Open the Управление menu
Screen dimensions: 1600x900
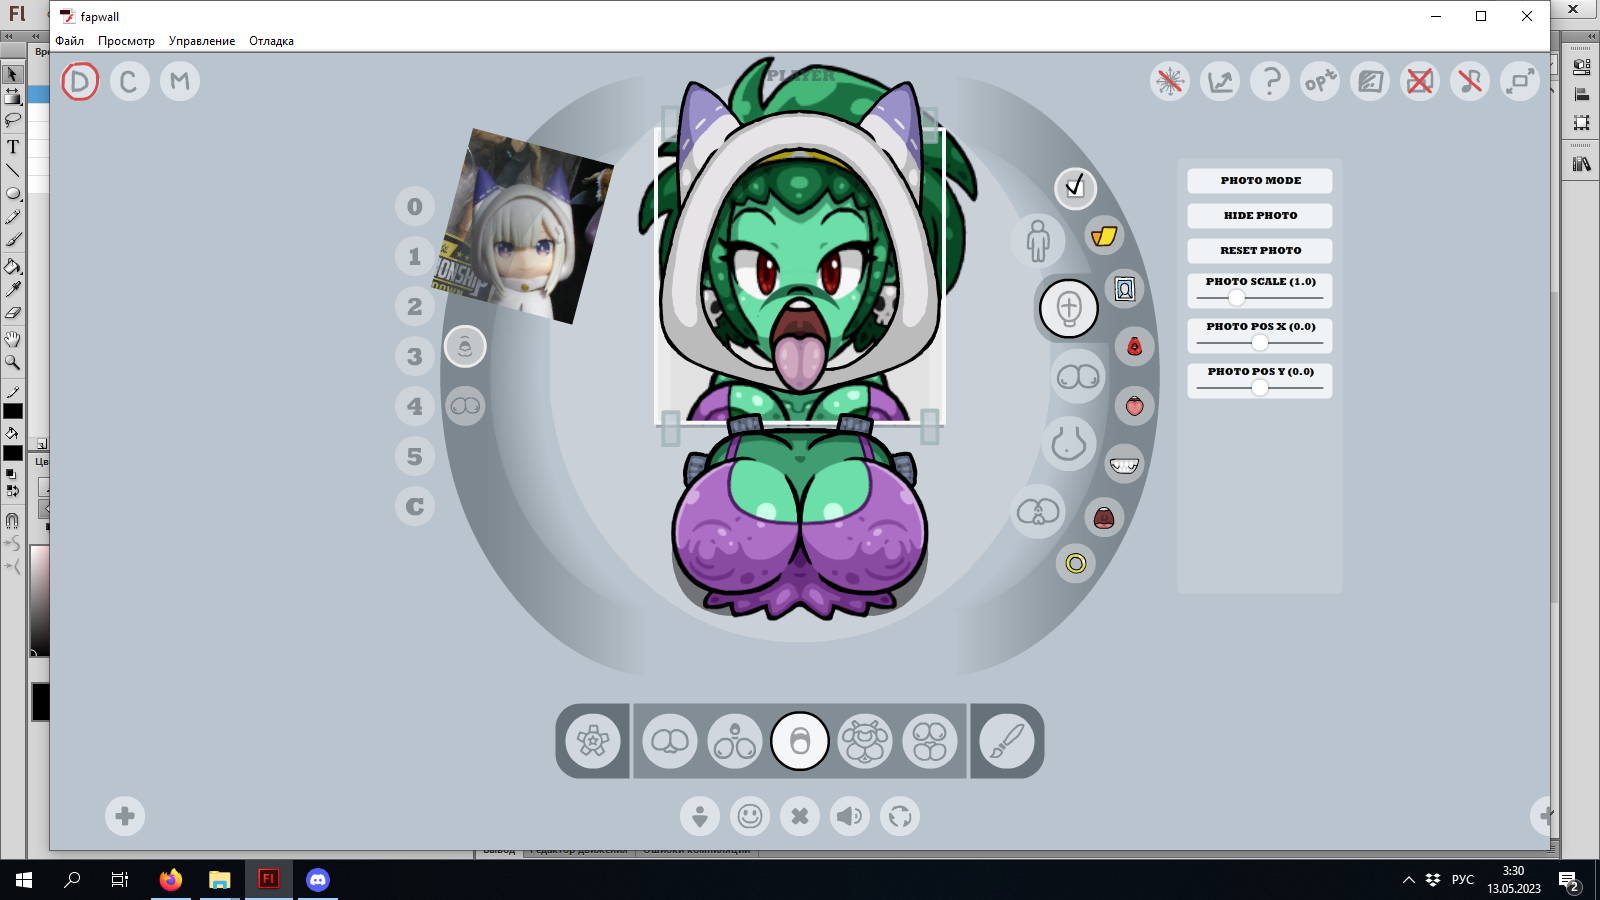pos(202,41)
